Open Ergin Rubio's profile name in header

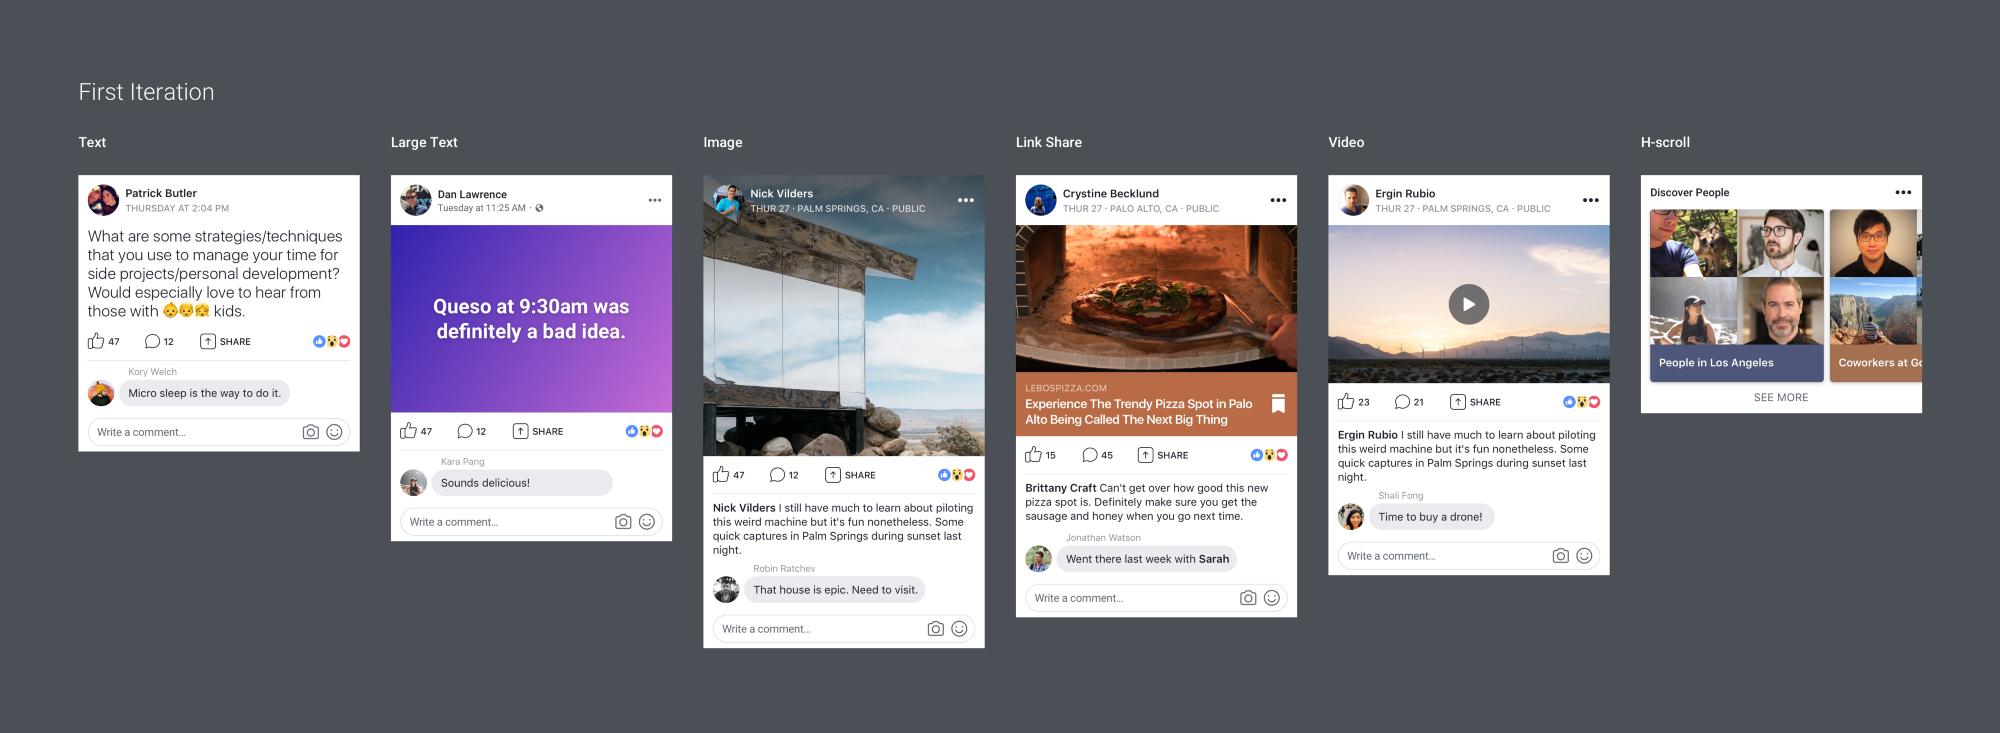(1404, 193)
